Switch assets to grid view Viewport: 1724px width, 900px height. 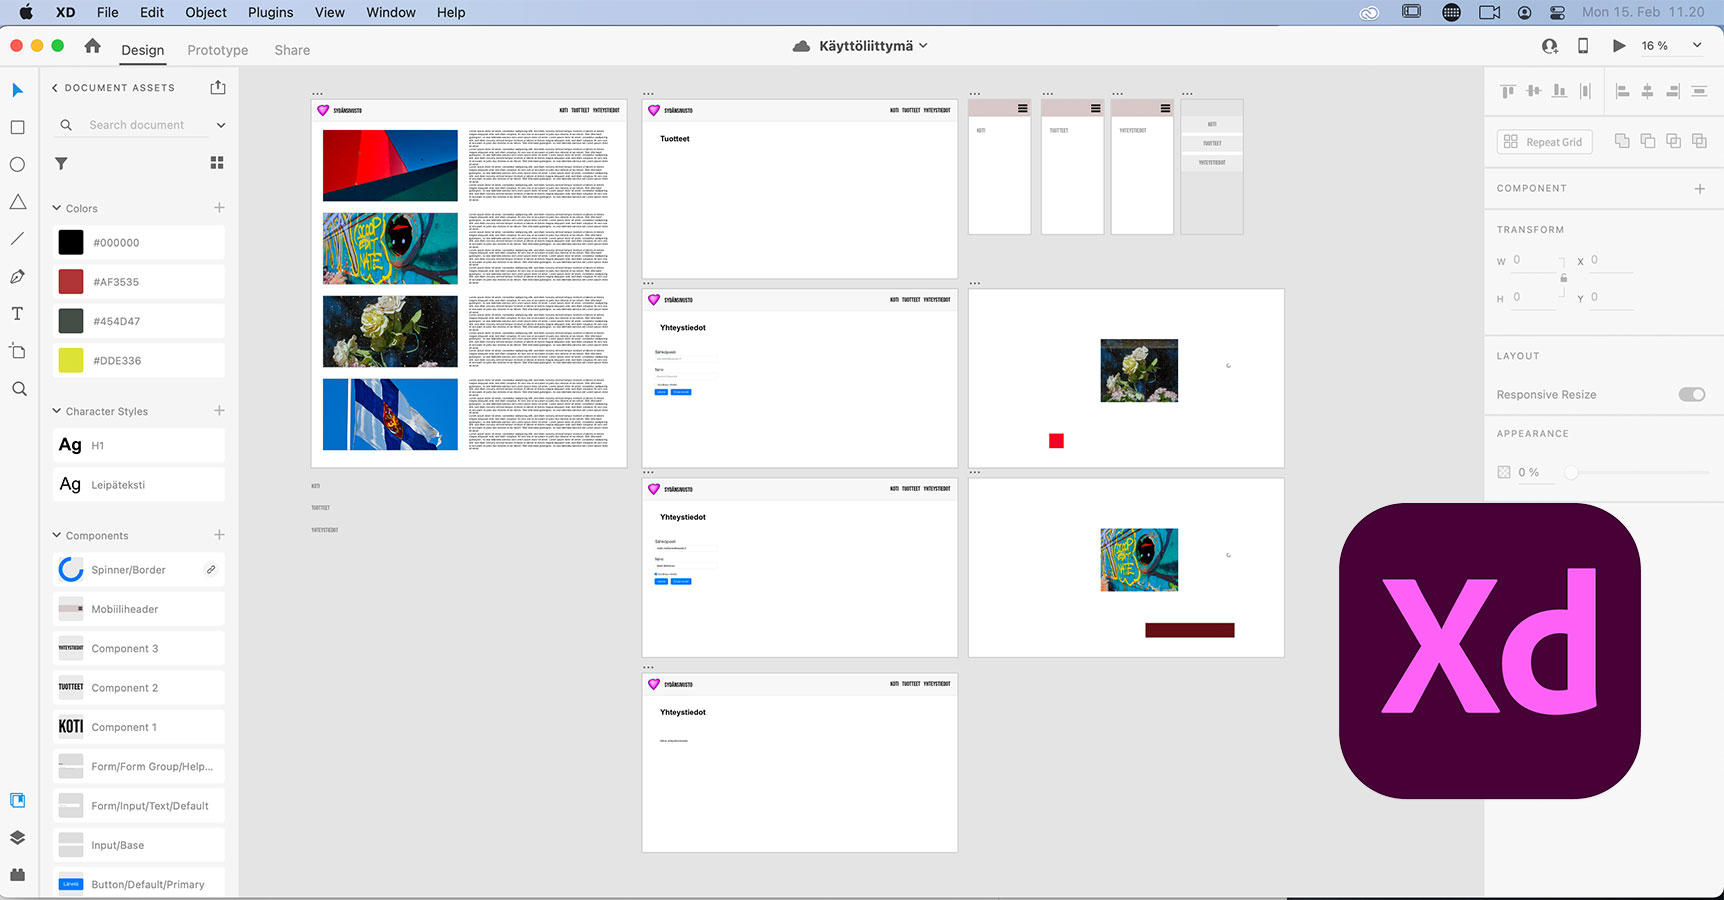217,163
